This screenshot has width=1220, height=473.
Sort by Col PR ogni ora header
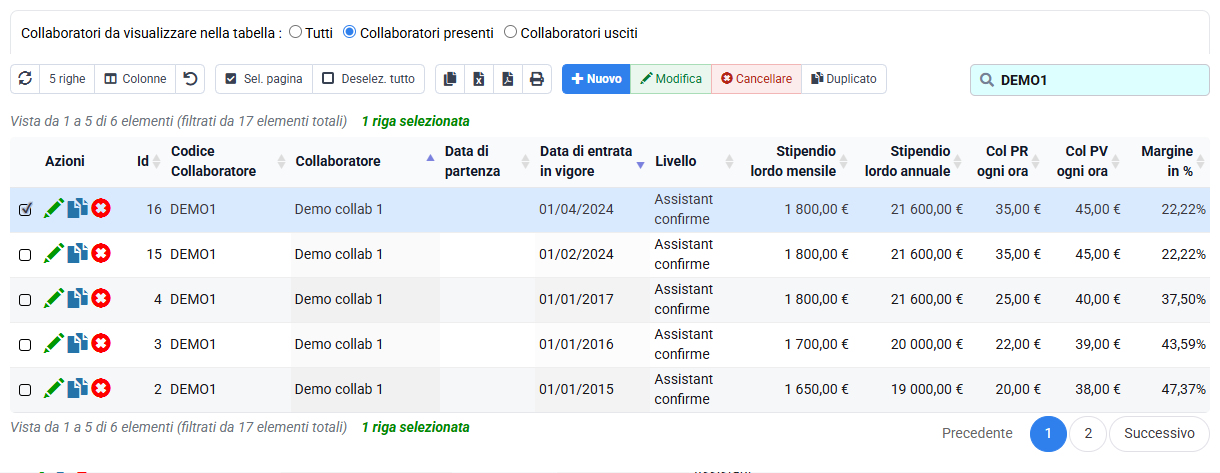pos(1006,161)
